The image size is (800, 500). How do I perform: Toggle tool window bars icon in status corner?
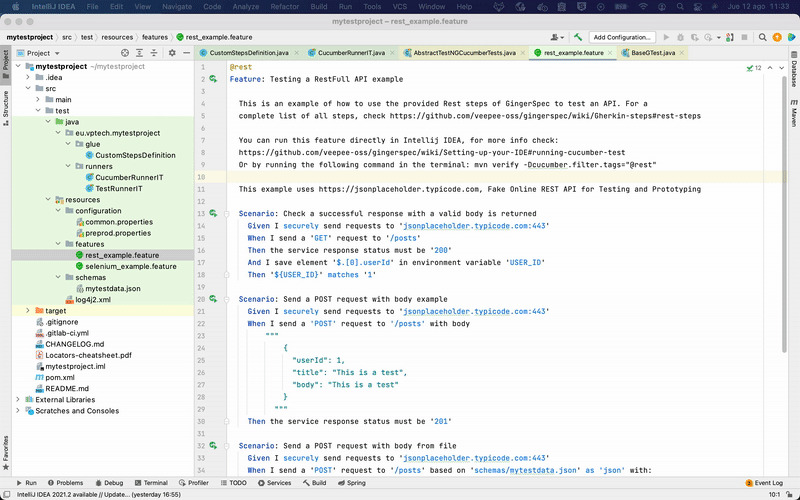[x=6, y=494]
